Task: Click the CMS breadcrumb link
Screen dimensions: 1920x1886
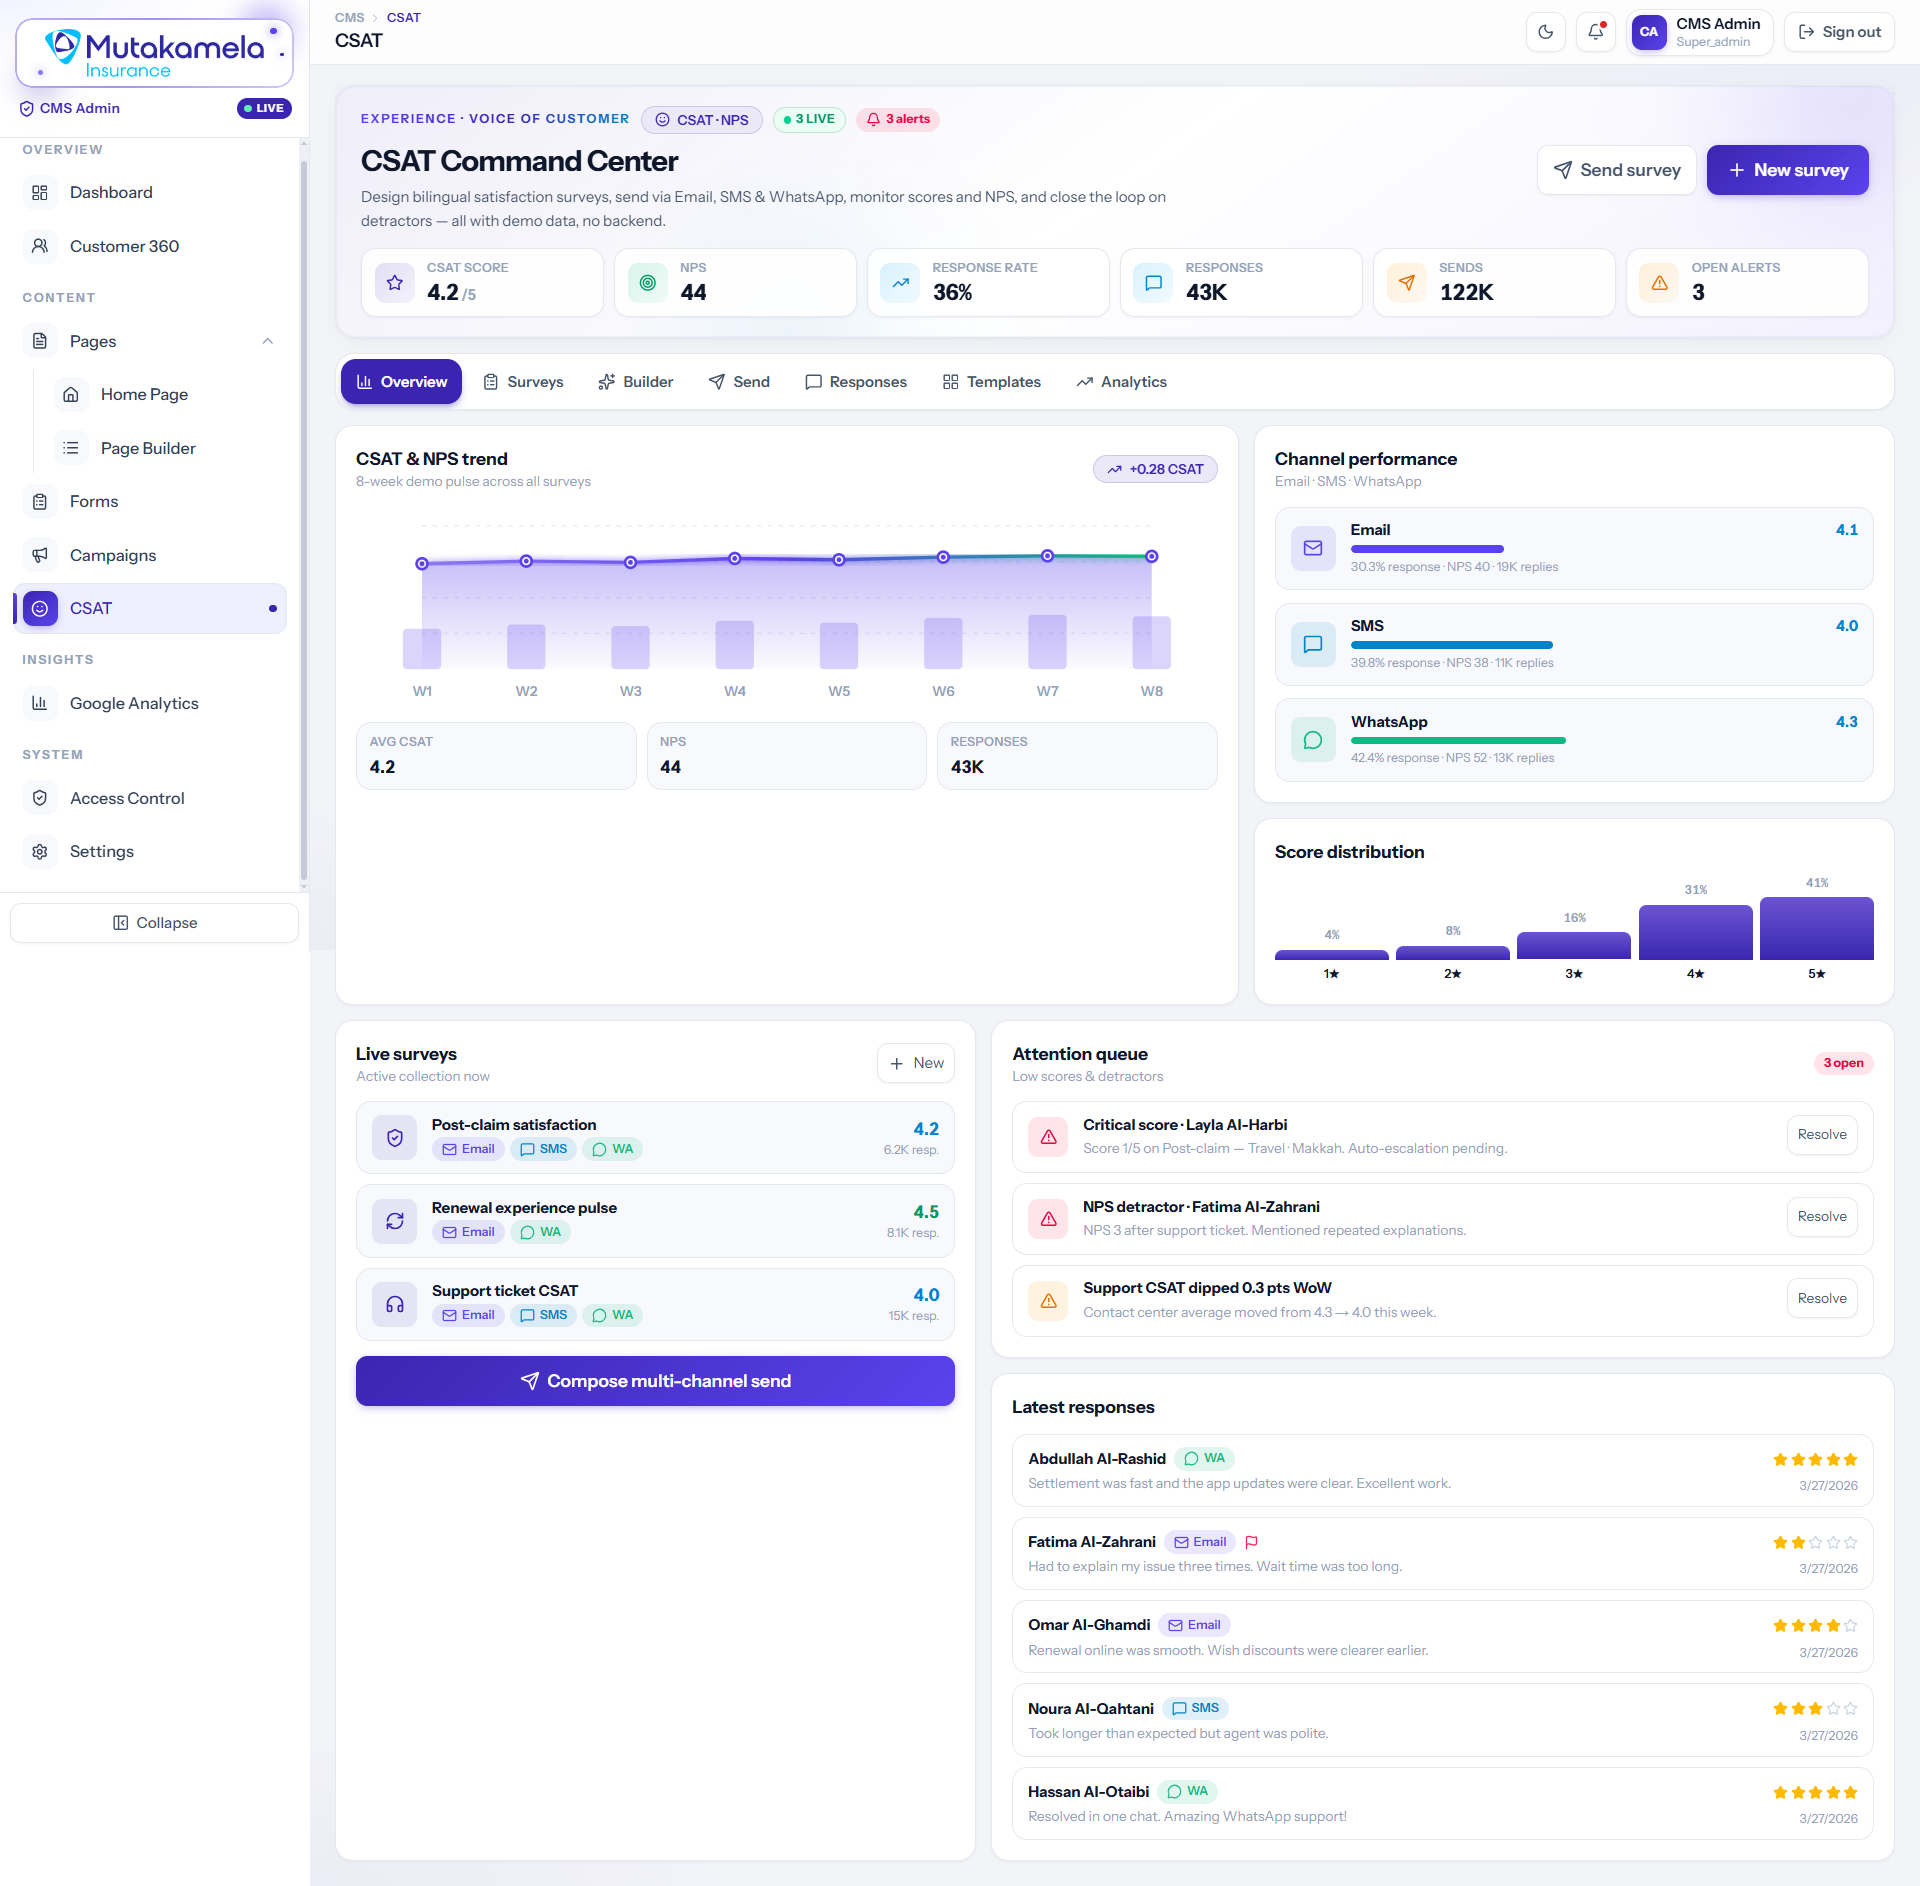Action: pyautogui.click(x=350, y=18)
